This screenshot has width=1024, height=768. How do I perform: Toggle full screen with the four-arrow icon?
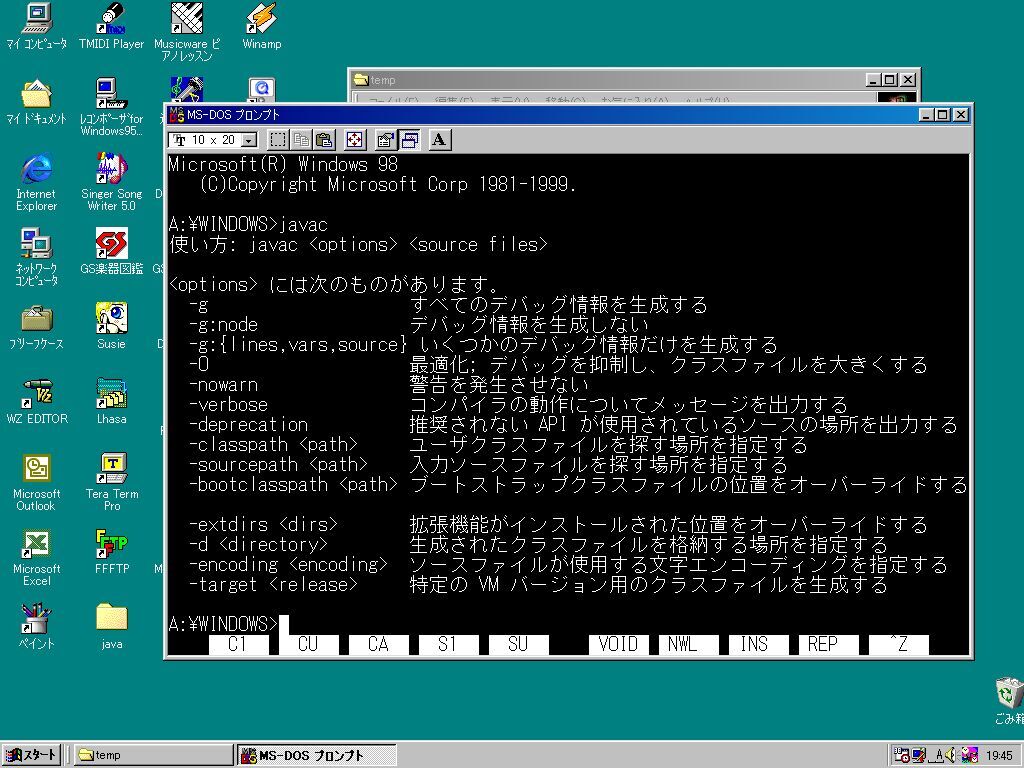(355, 140)
